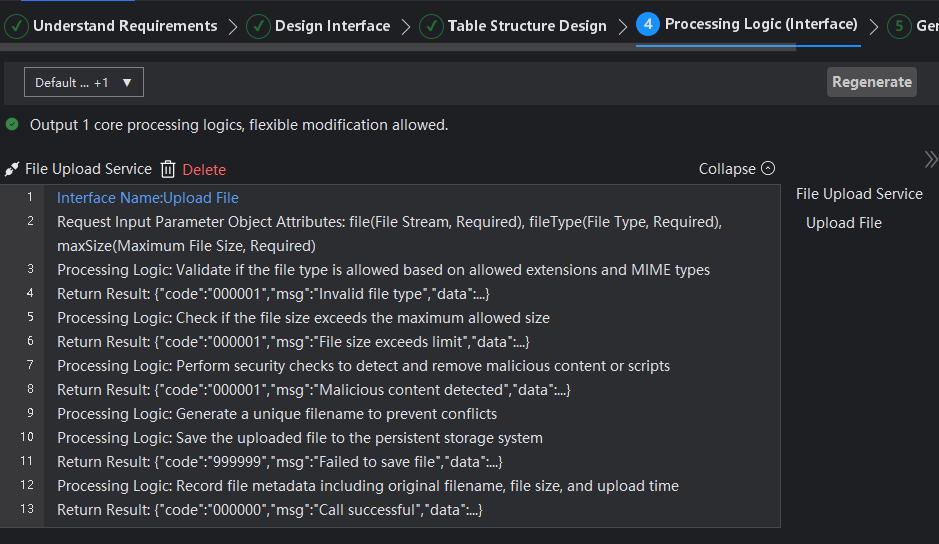Image resolution: width=939 pixels, height=544 pixels.
Task: Open the Default +1 dropdown
Action: tap(84, 83)
